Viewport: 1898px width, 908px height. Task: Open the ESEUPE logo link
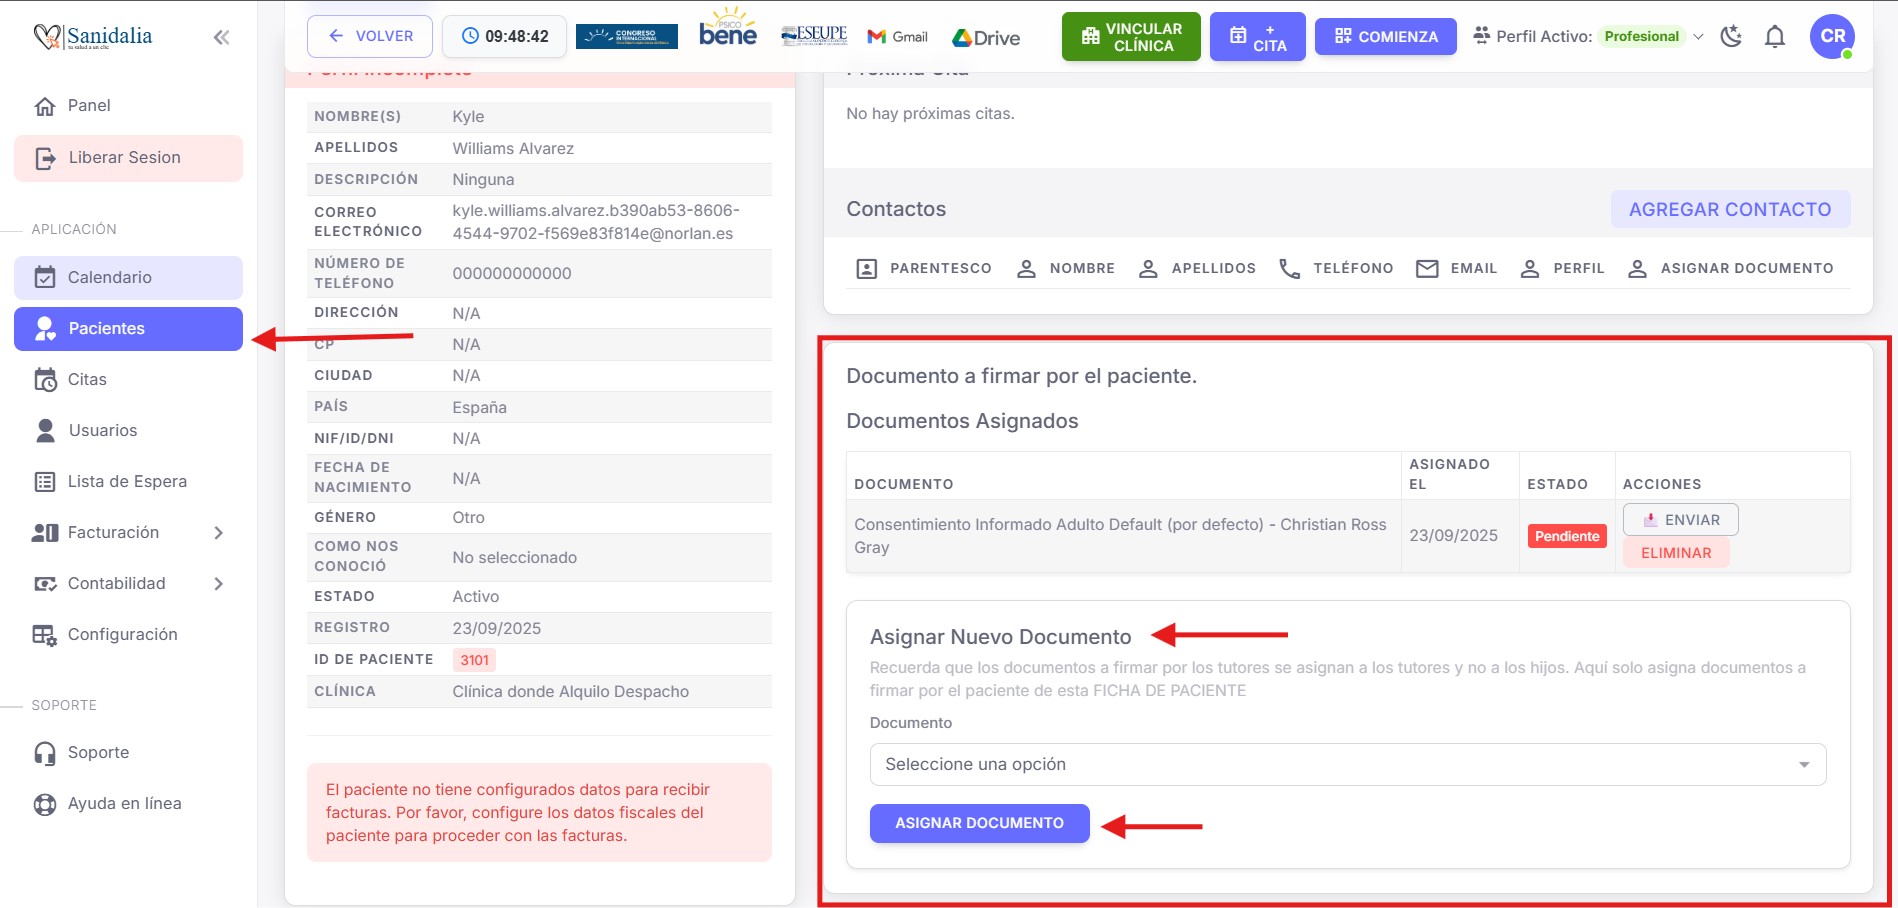[x=814, y=36]
